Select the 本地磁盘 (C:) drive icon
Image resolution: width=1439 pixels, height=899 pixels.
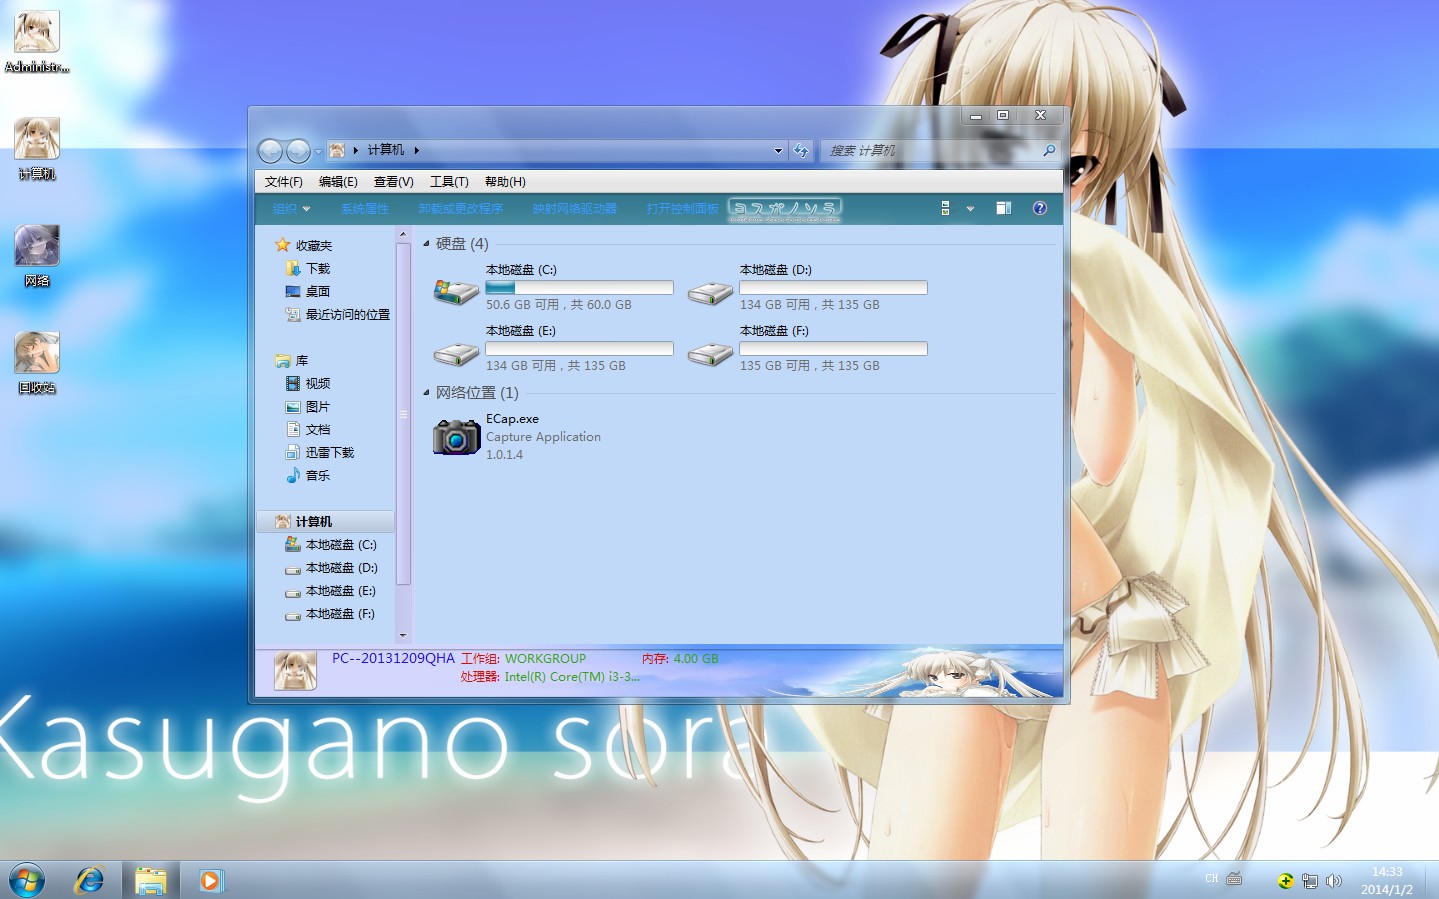point(456,291)
